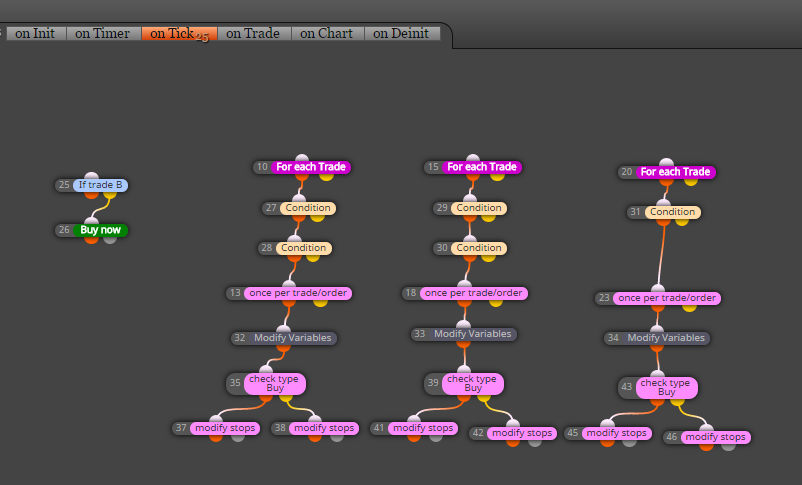This screenshot has width=802, height=485.
Task: Click the orange output of modify stops 41
Action: [414, 437]
